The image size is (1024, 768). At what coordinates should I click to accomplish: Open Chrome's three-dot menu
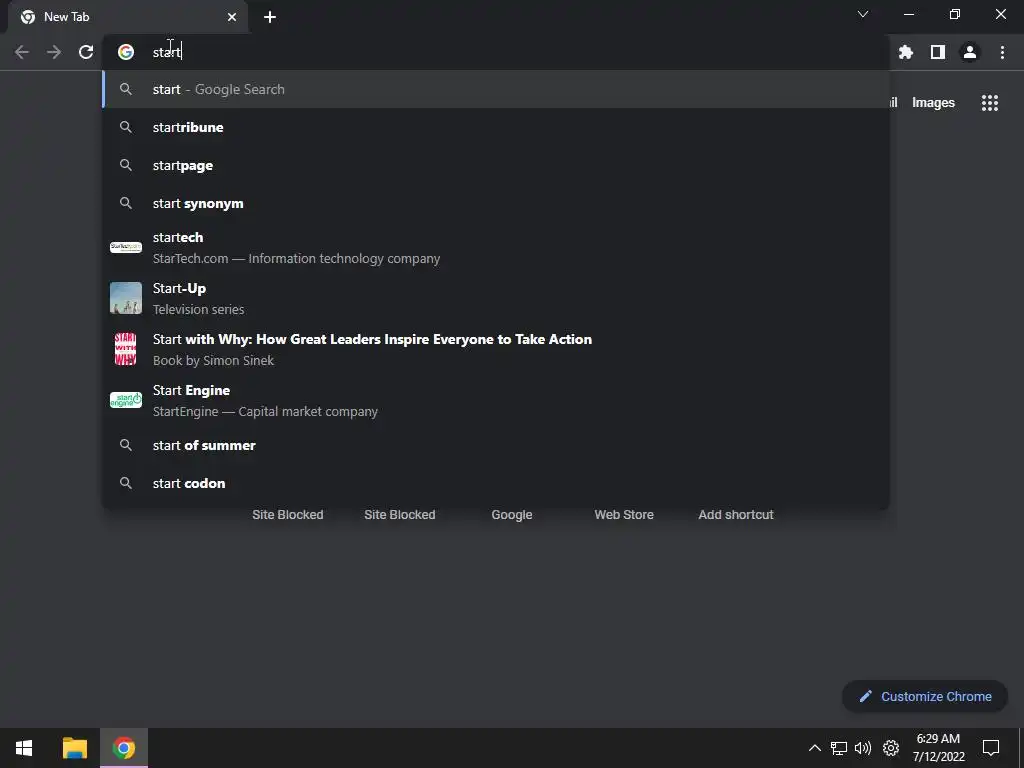click(x=1002, y=52)
